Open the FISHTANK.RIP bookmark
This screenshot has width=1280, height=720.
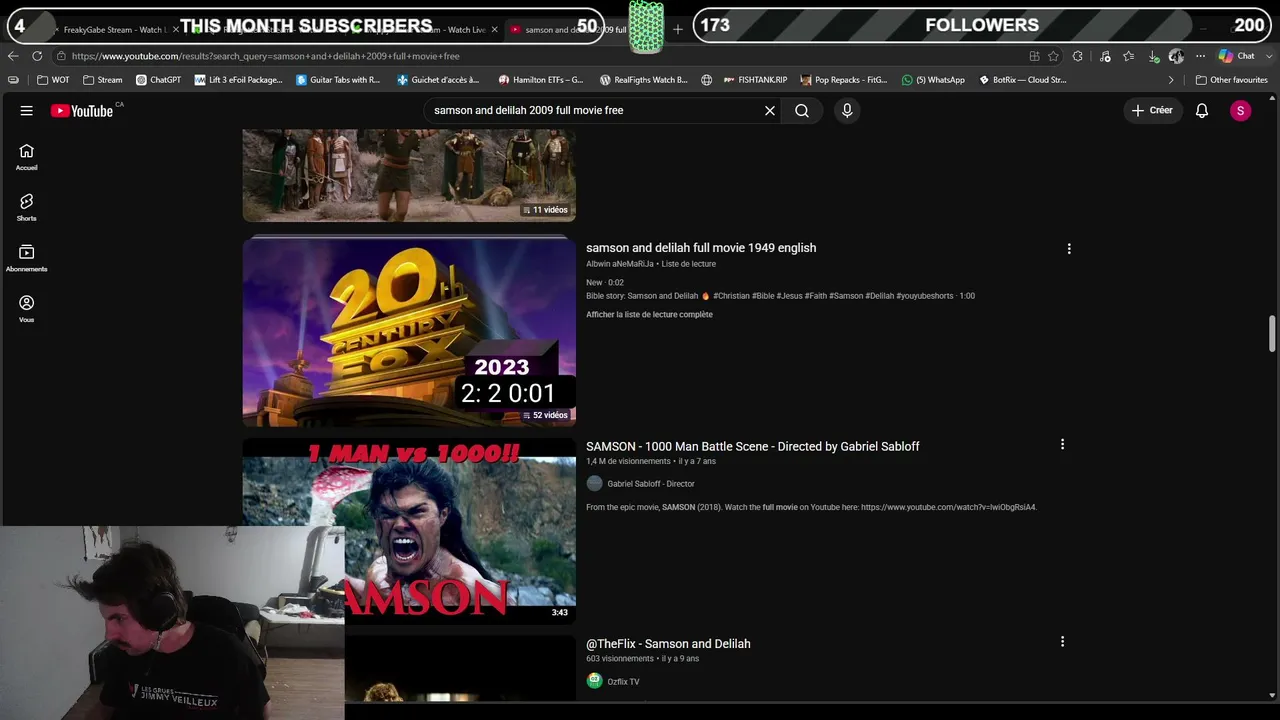click(755, 80)
